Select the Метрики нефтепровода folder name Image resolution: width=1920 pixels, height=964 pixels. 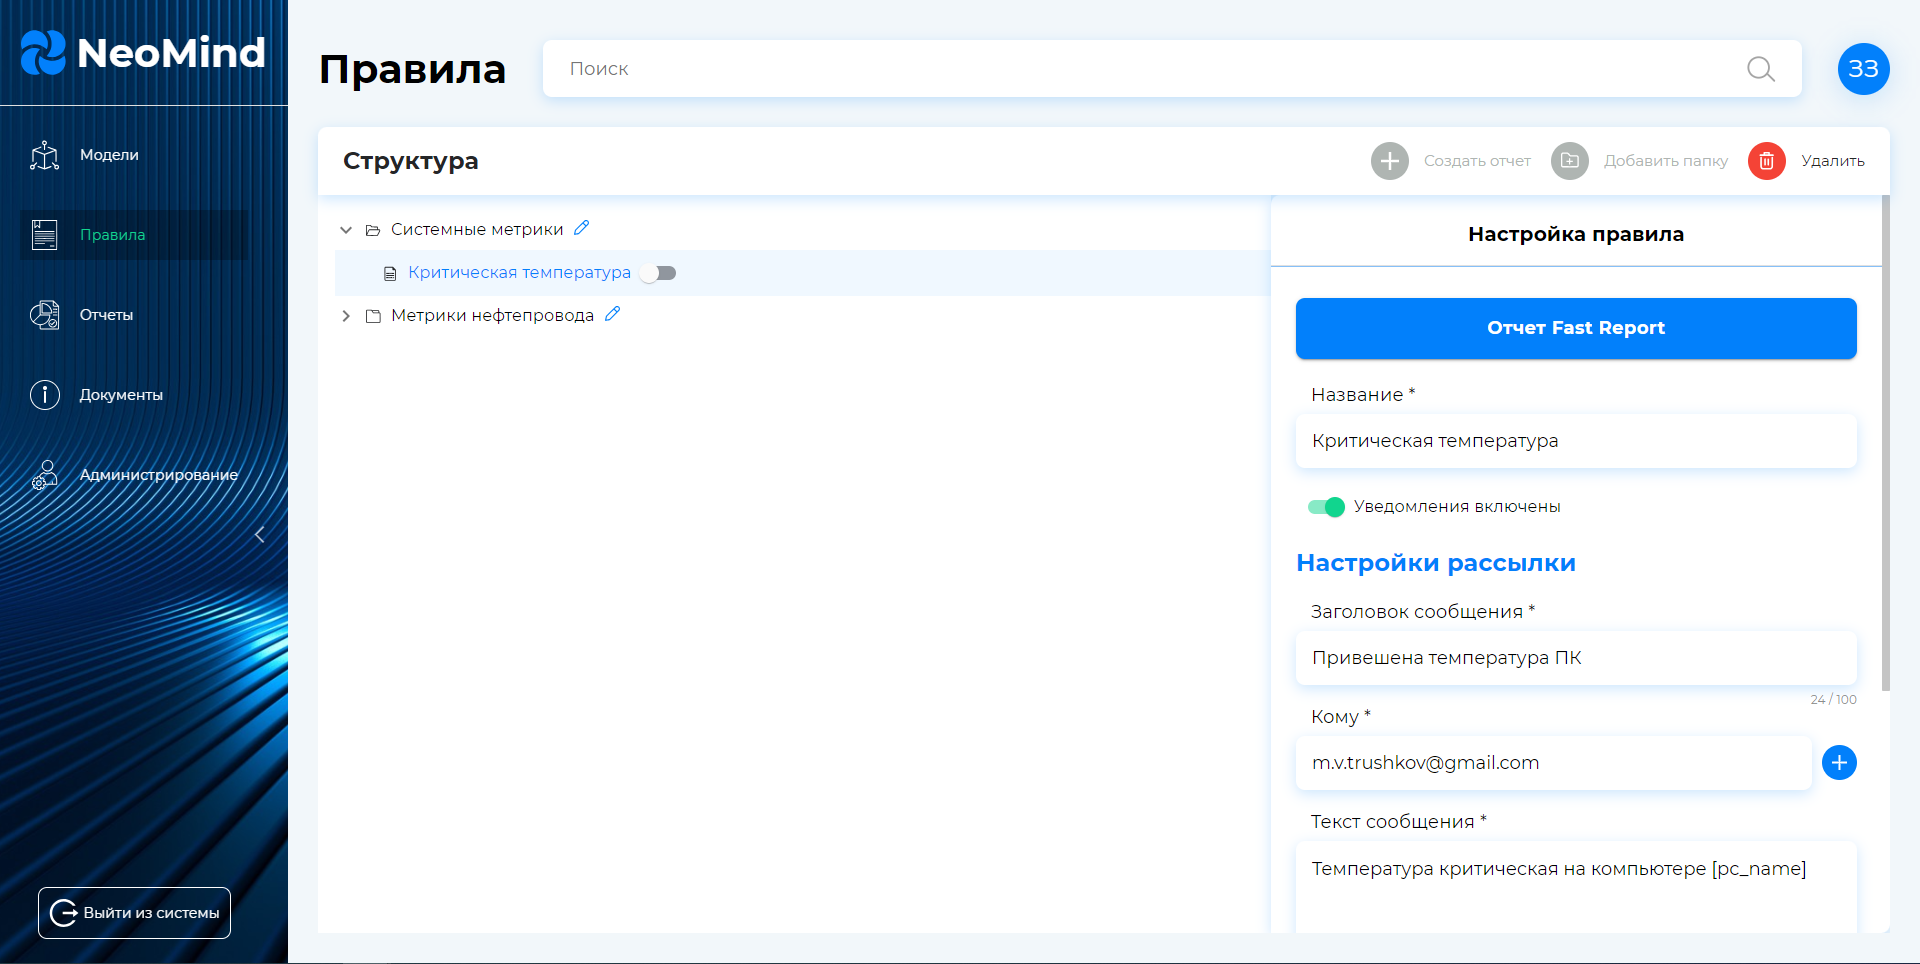492,316
